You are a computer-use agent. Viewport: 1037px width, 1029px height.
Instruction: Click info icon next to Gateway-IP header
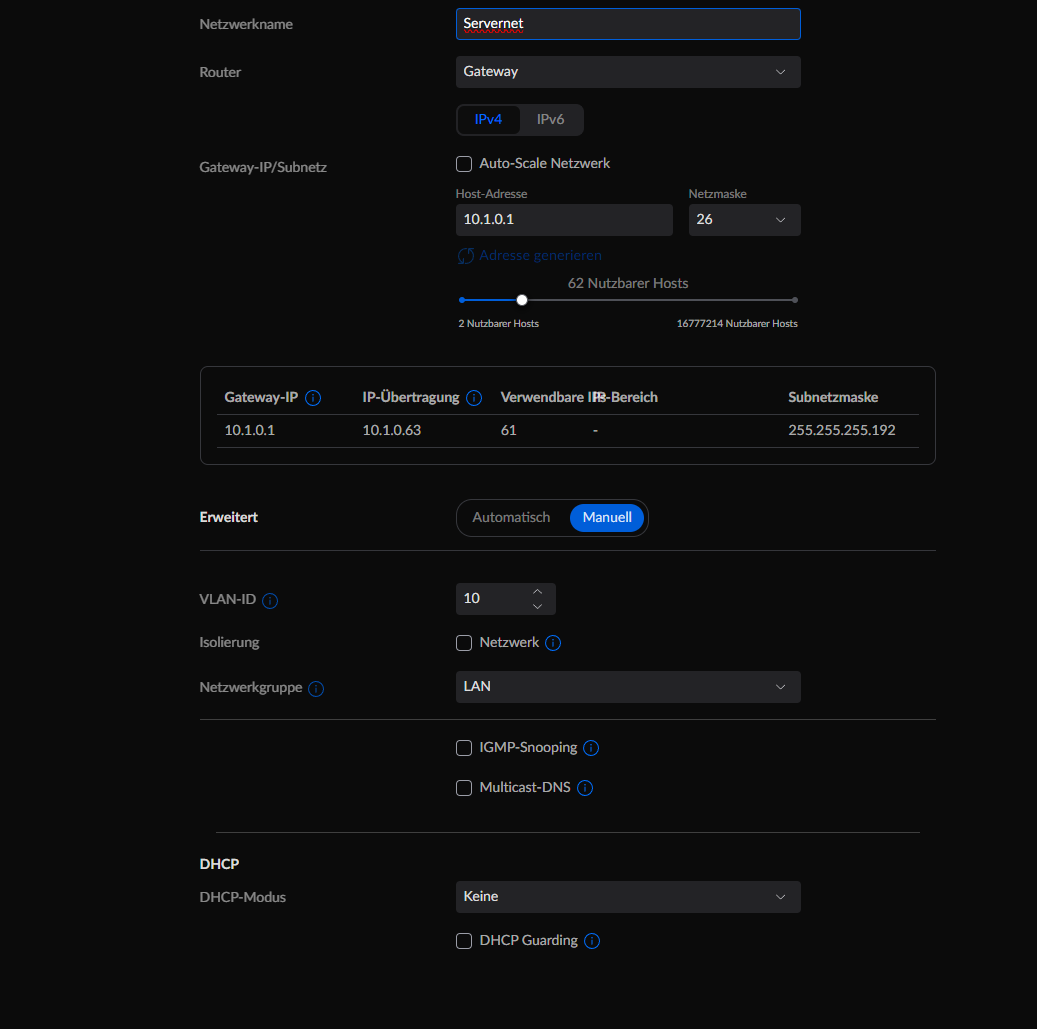pos(313,397)
